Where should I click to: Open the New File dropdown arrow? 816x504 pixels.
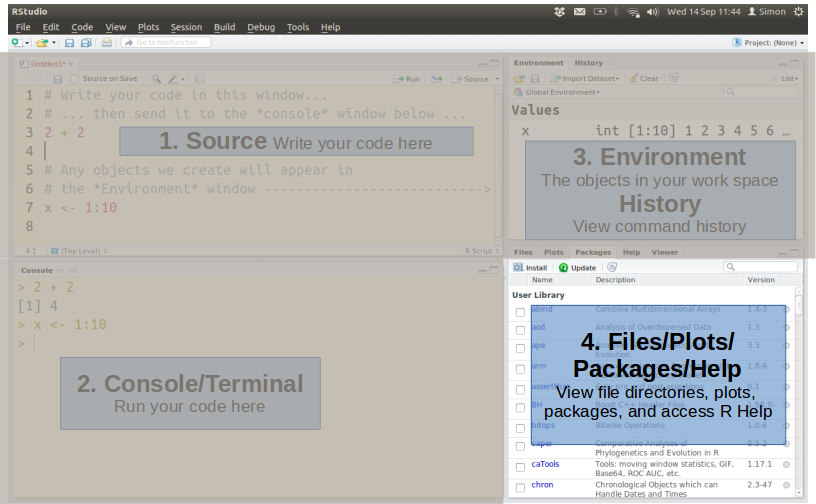[27, 43]
